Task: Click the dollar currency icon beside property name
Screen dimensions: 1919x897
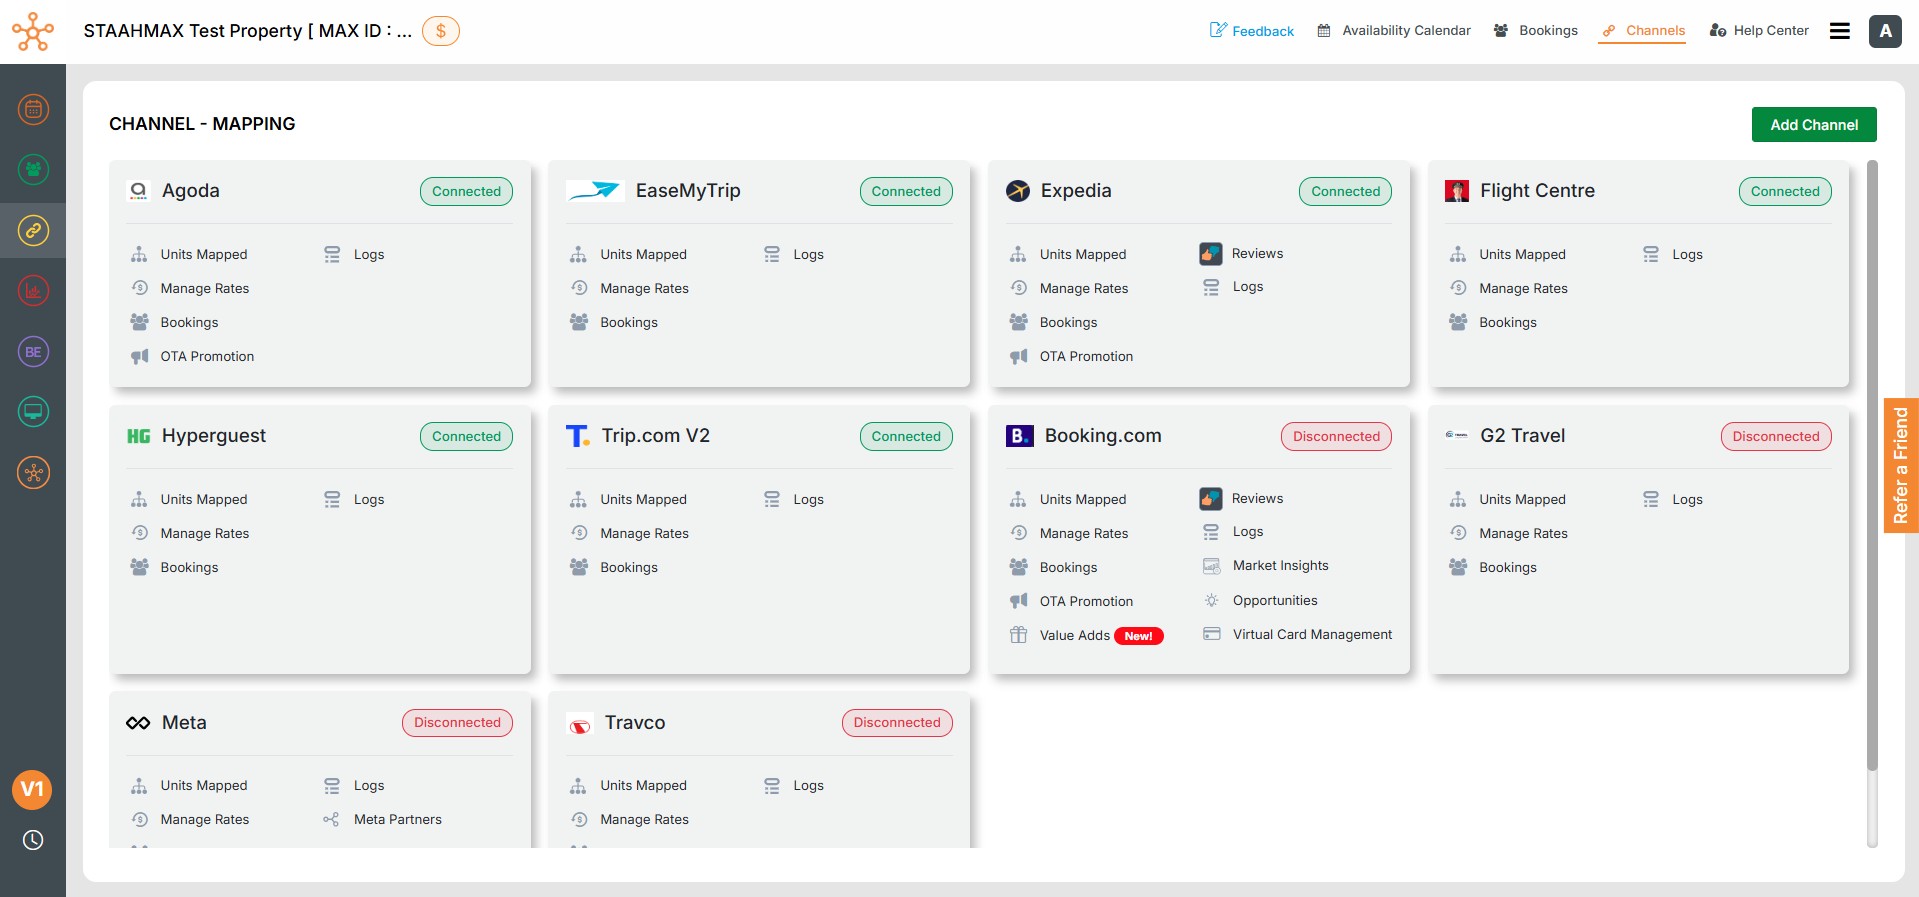Action: click(441, 31)
